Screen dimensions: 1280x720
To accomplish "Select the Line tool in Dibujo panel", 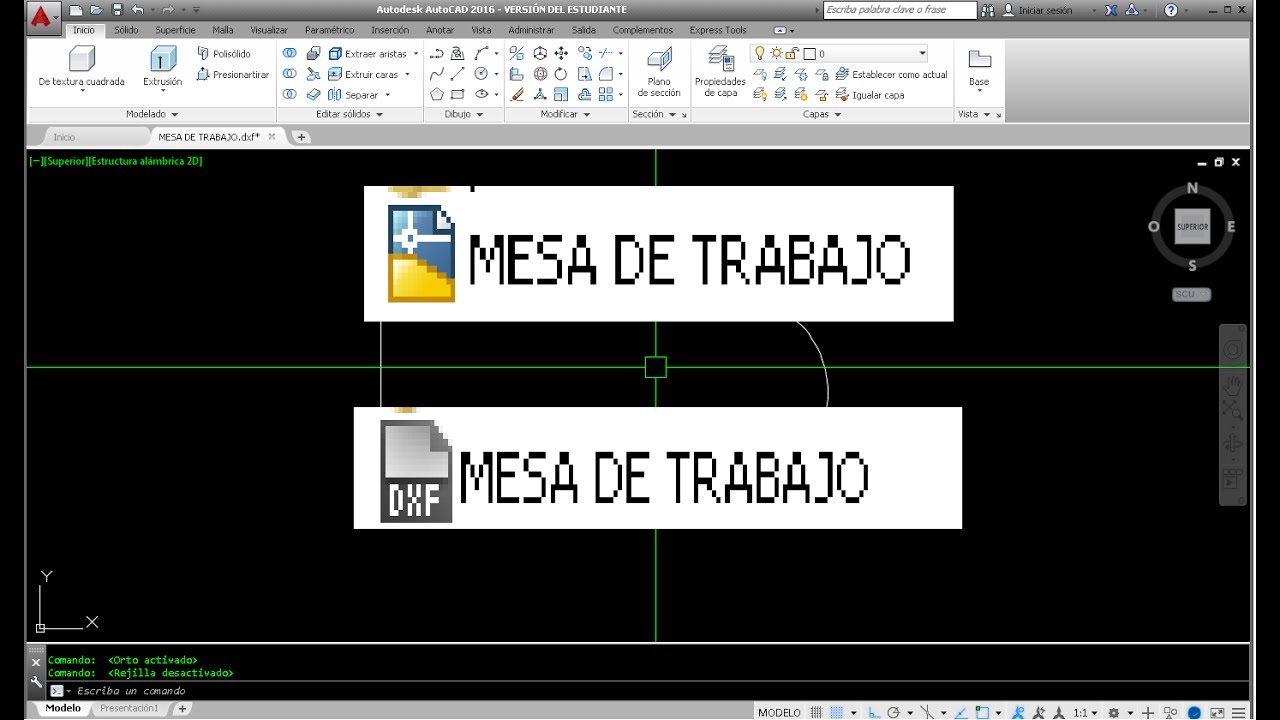I will (x=457, y=74).
